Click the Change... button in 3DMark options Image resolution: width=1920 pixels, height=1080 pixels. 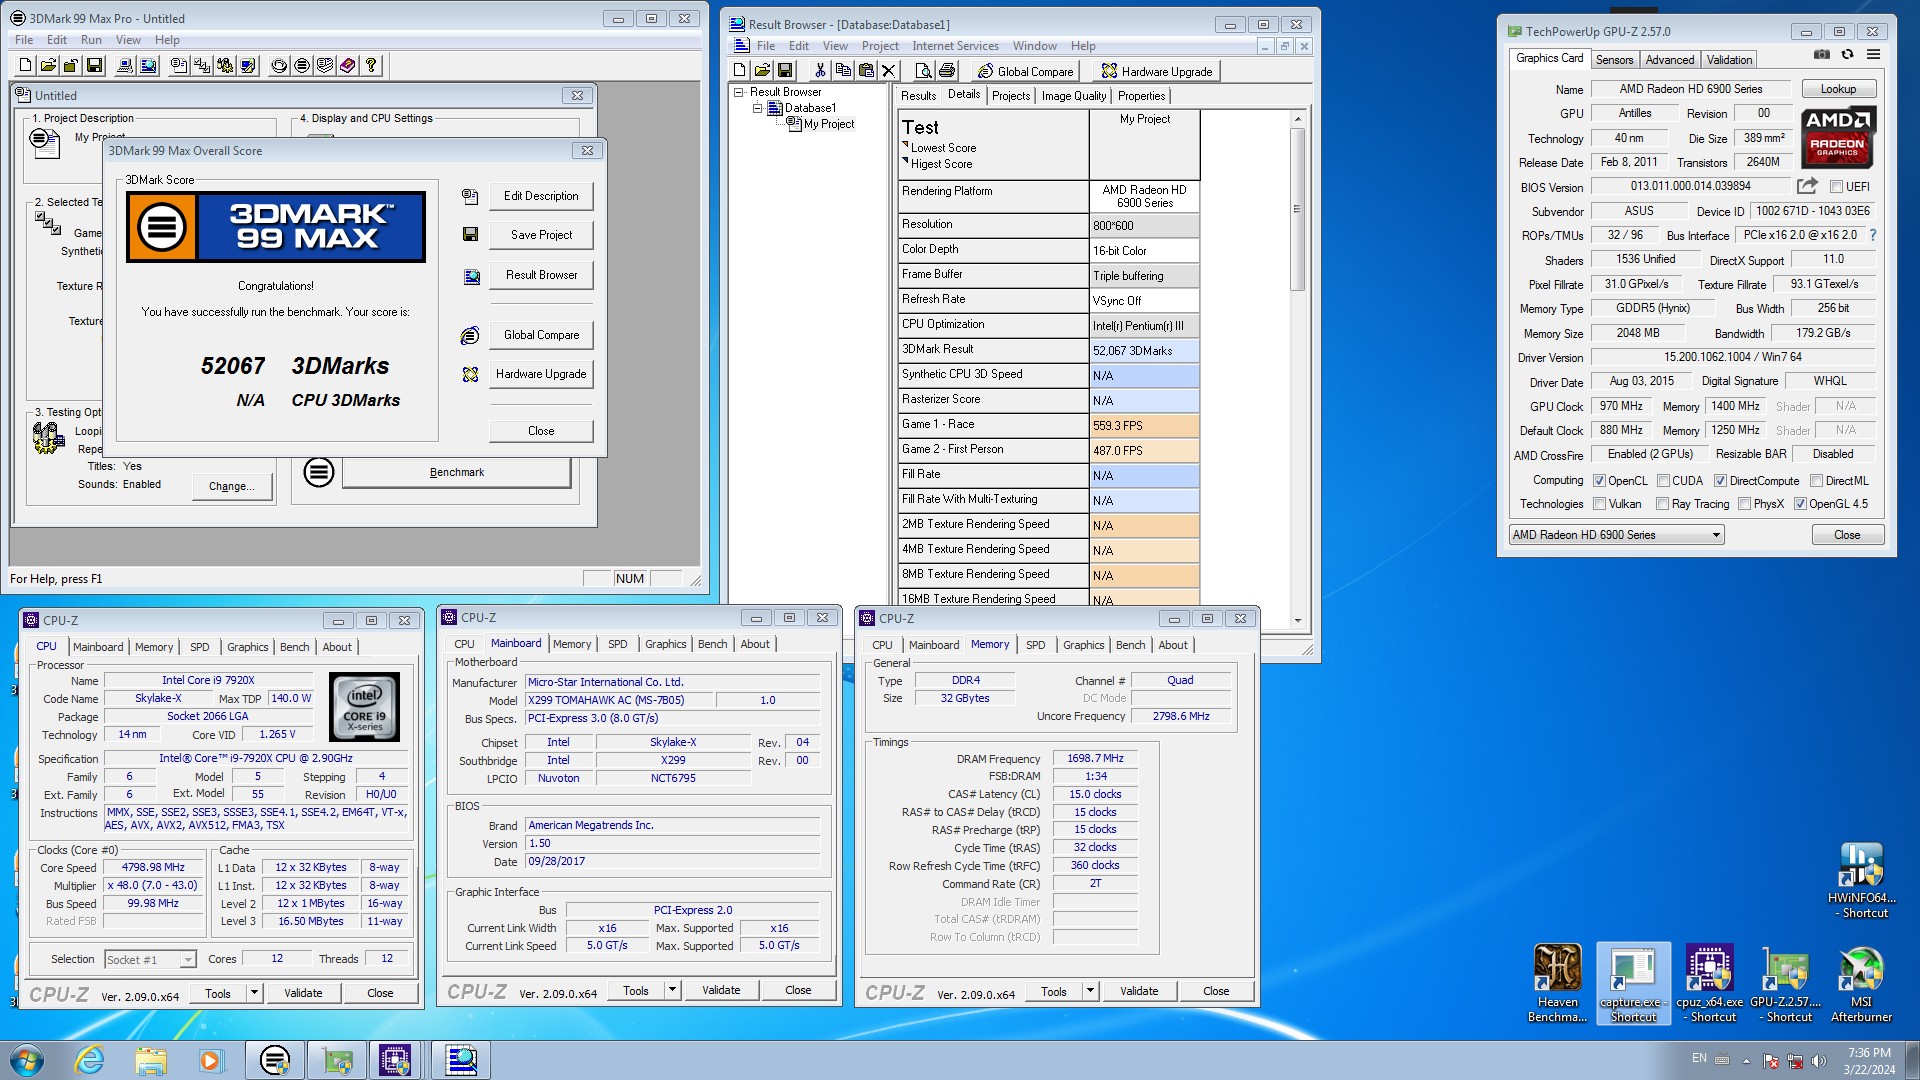[232, 486]
